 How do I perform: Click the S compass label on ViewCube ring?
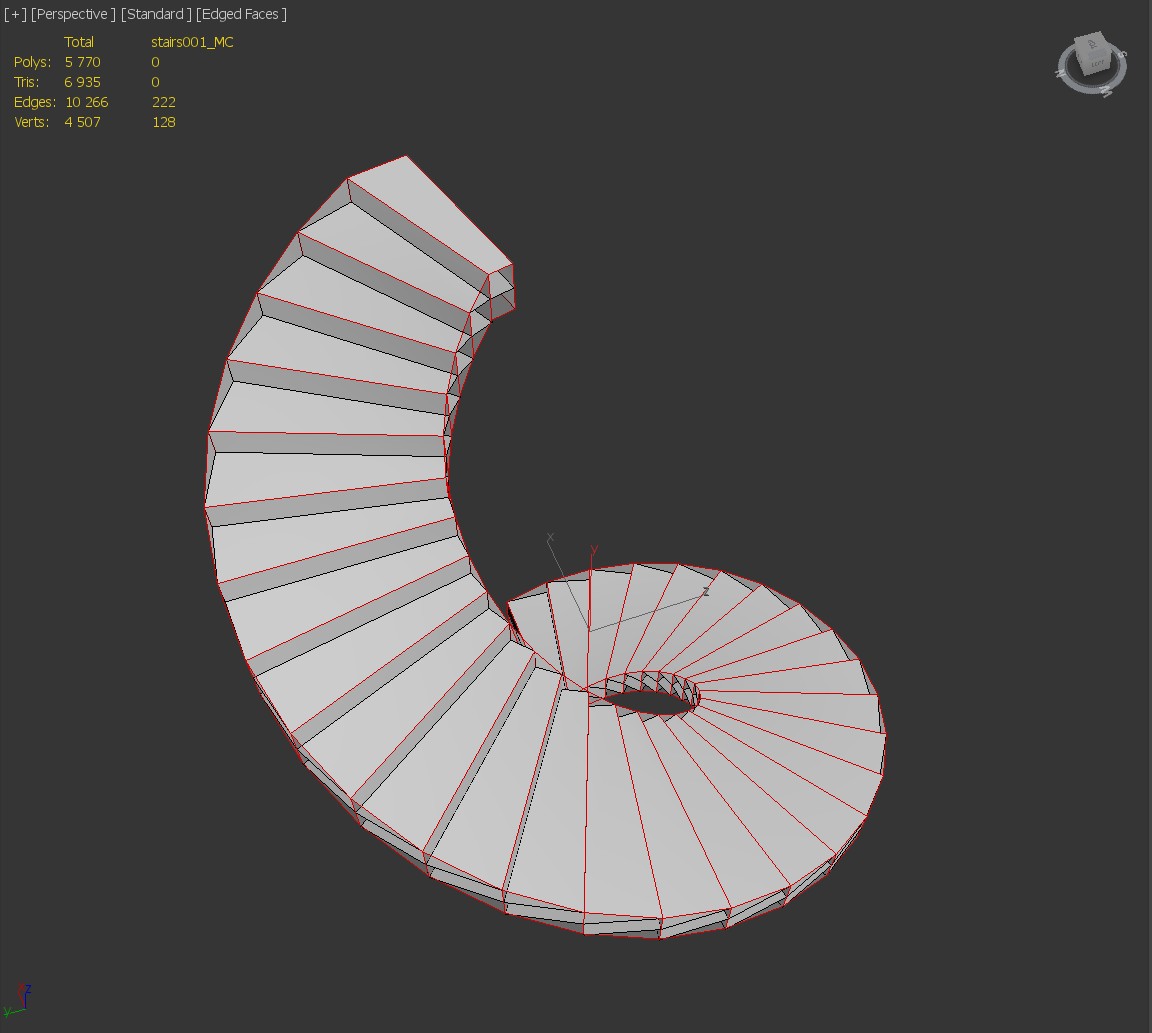pyautogui.click(x=1122, y=55)
